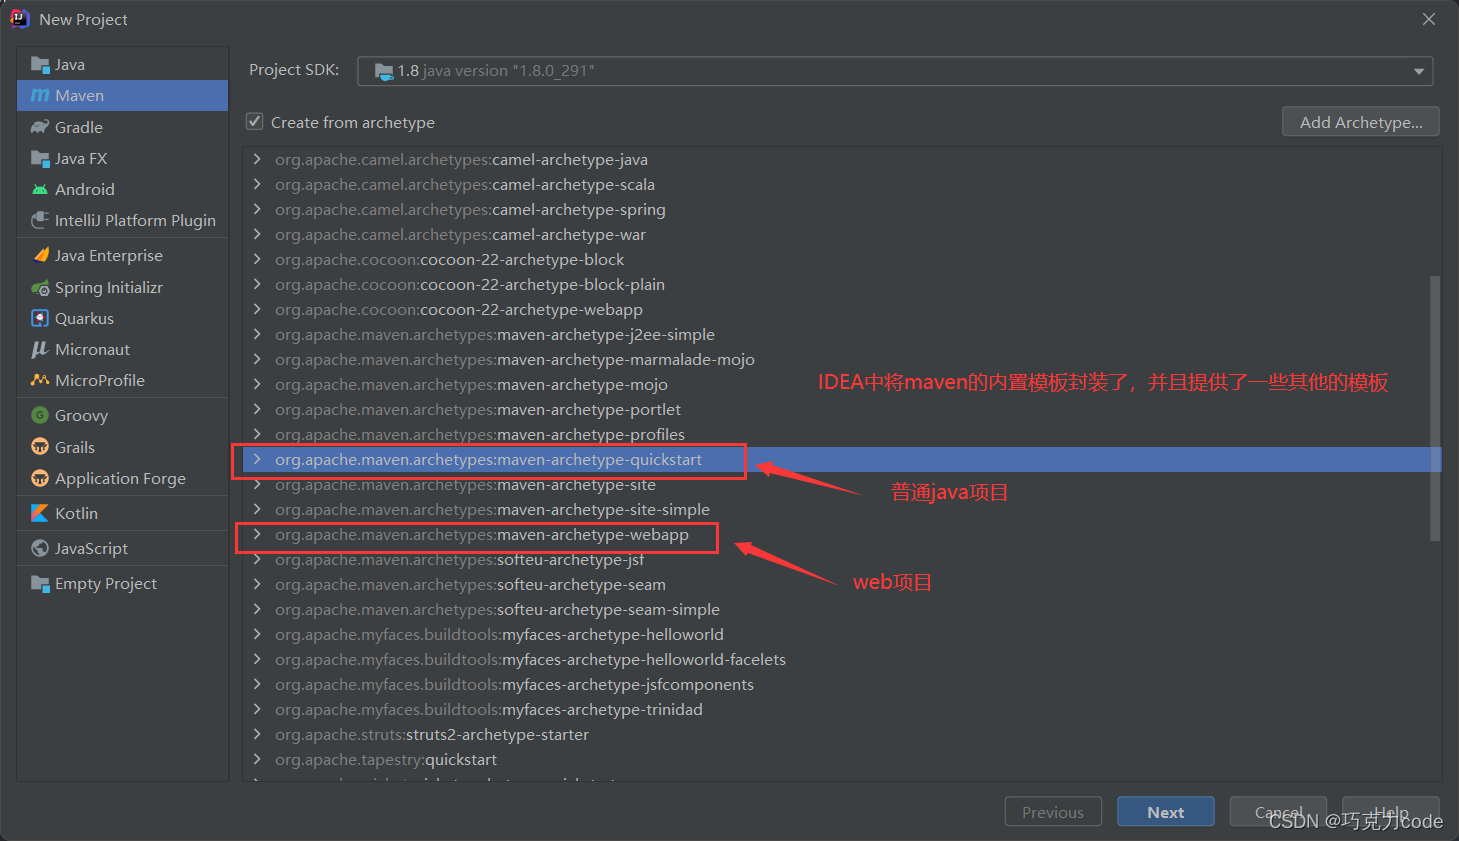Click the Previous button
This screenshot has width=1459, height=841.
1053,812
